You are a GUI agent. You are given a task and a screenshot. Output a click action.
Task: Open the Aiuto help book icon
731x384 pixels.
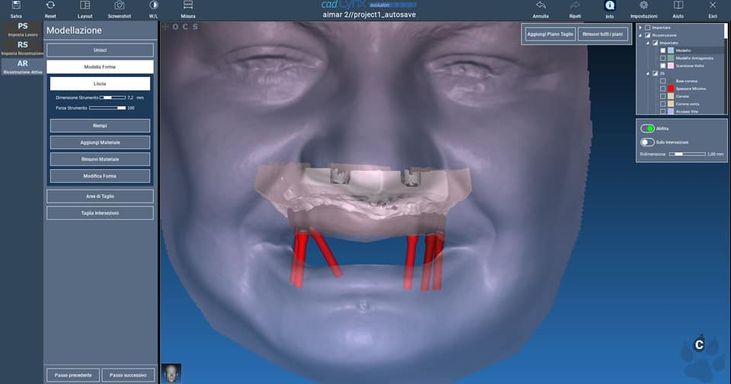(678, 6)
